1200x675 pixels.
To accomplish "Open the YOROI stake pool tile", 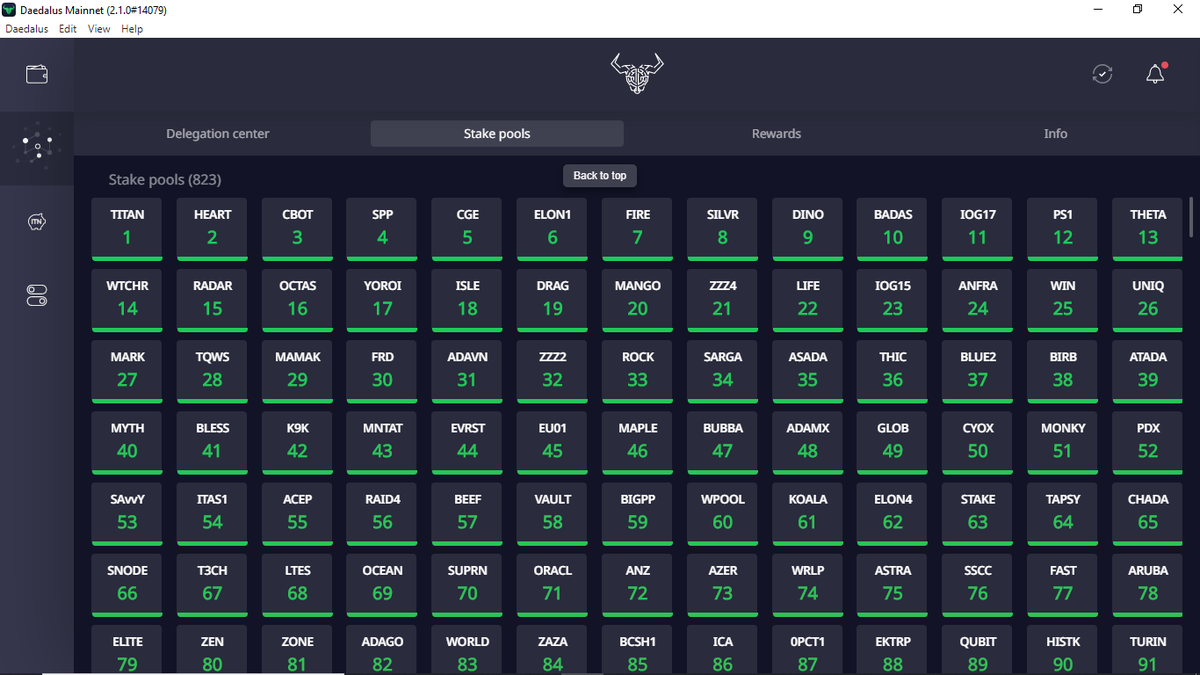I will point(382,301).
